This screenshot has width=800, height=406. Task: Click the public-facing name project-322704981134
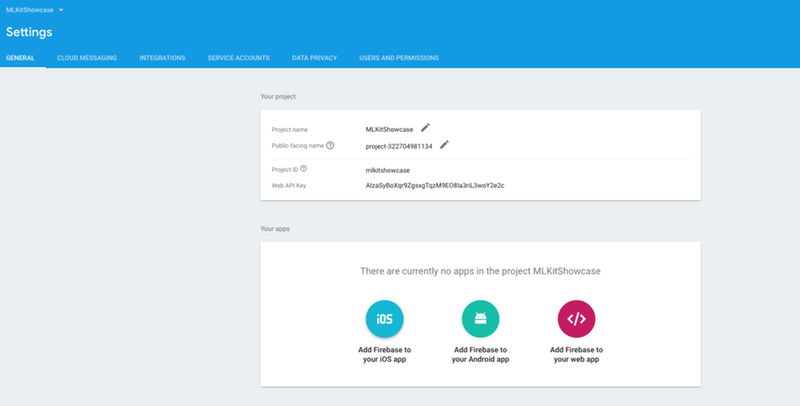(399, 146)
